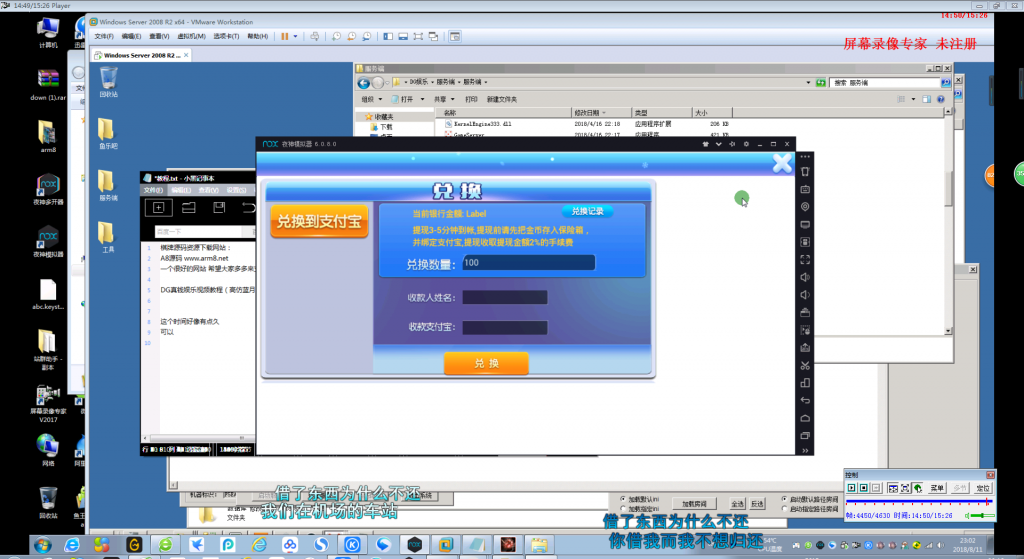Open the 虚拟机(M) menu in VMware
1024x559 pixels.
click(191, 37)
